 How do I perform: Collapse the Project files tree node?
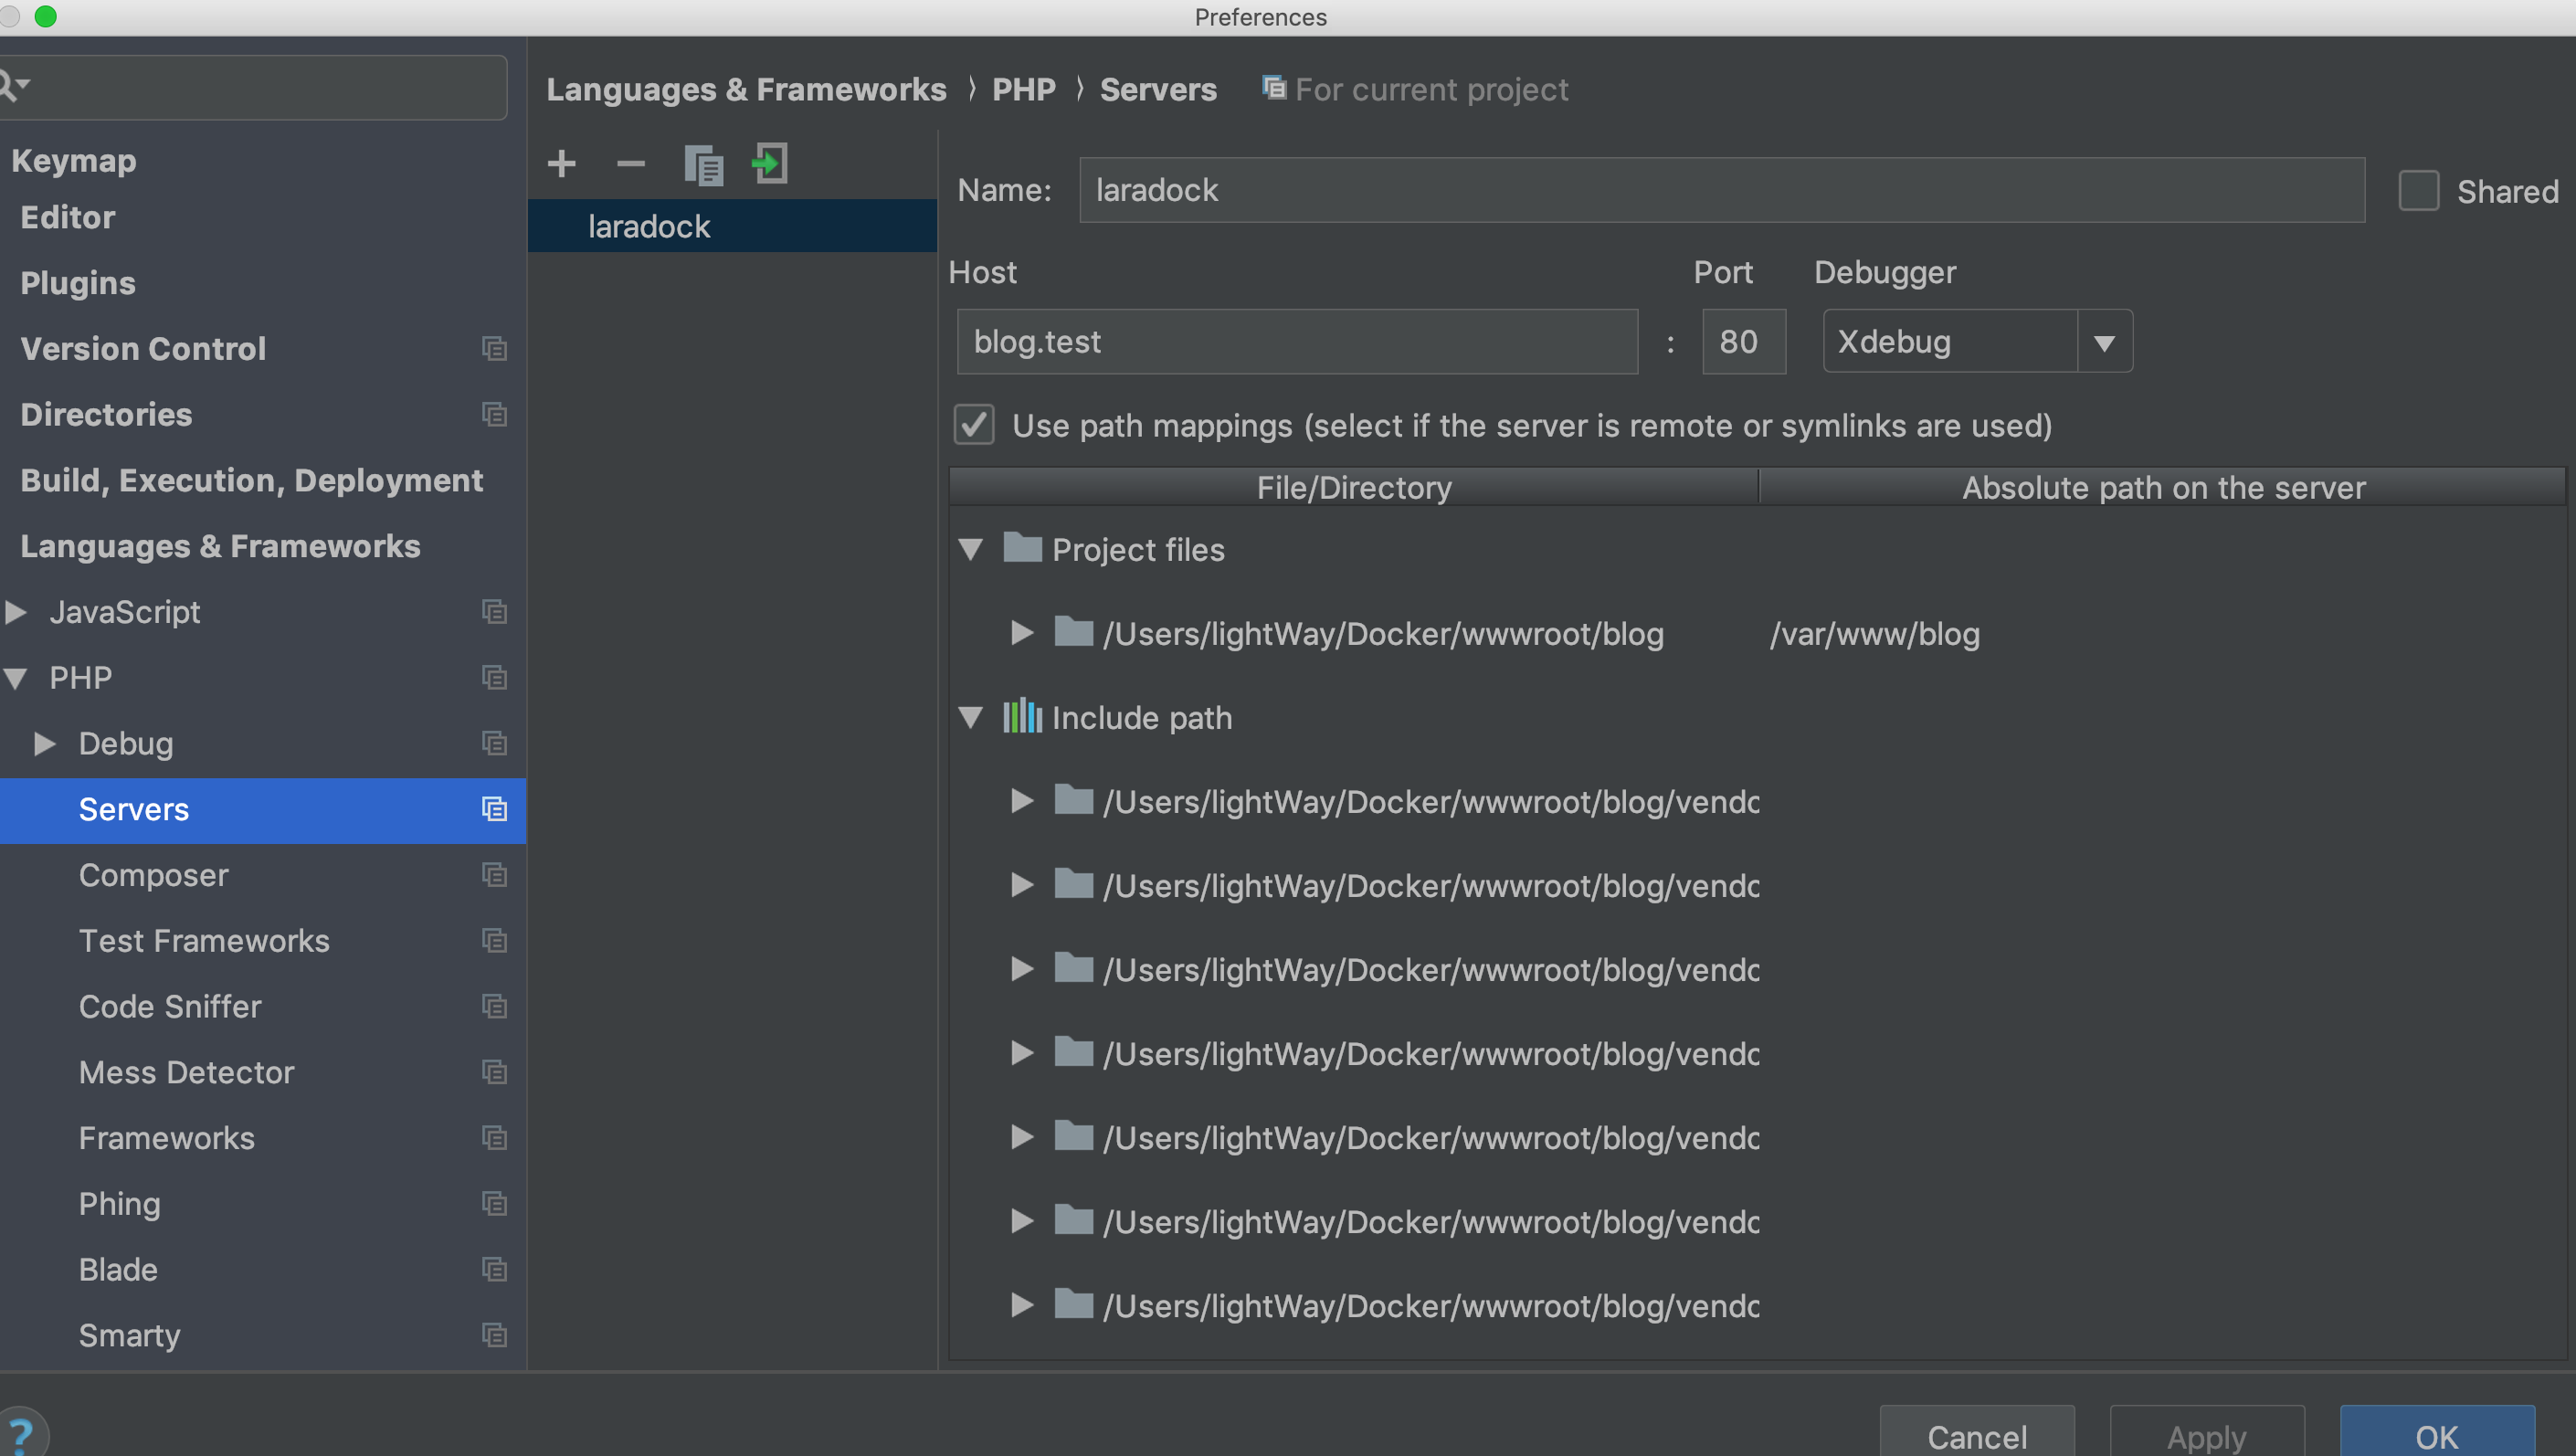coord(970,549)
